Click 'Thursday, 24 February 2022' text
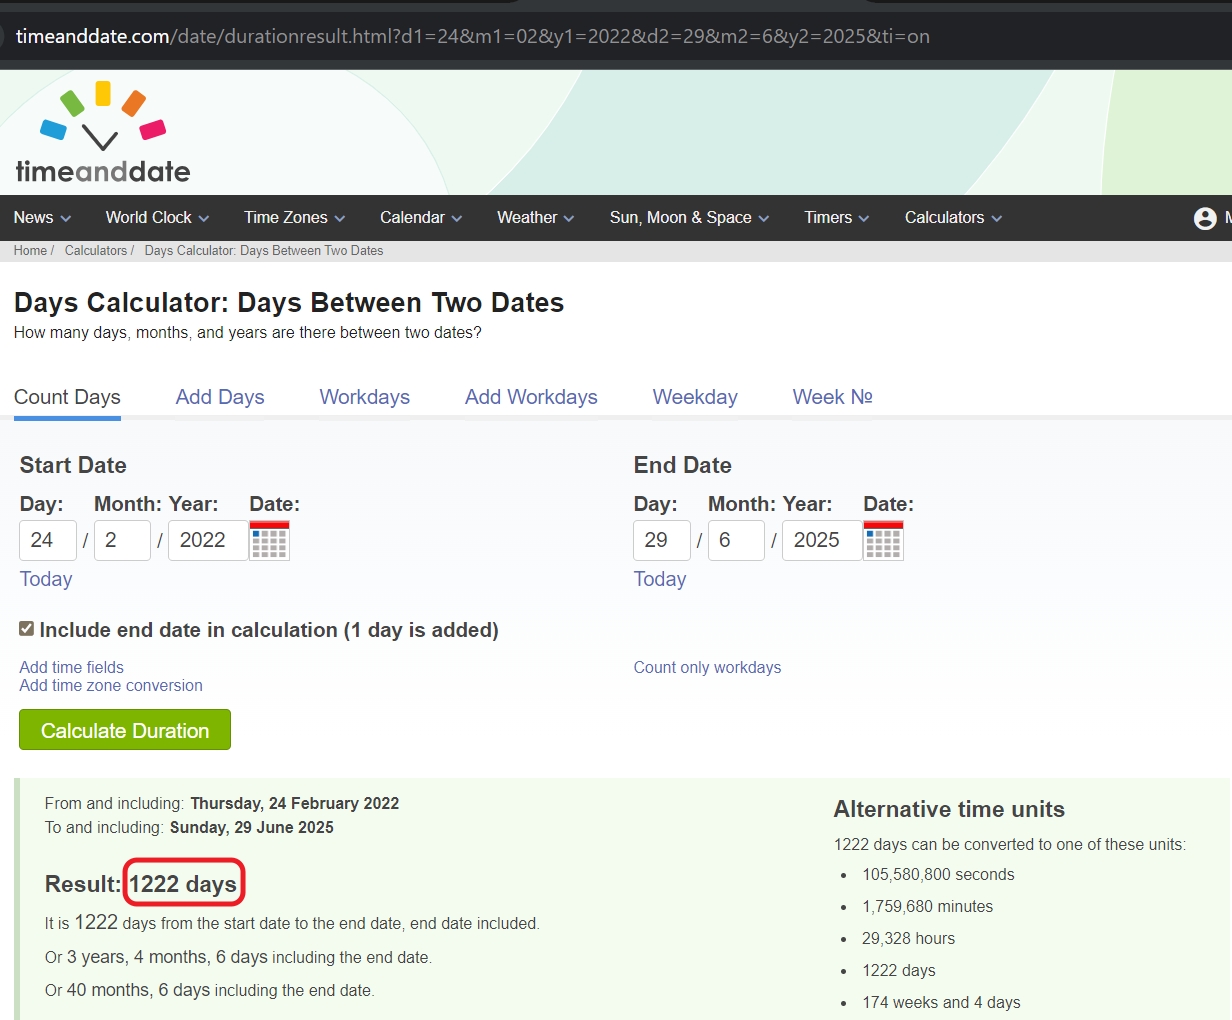 295,803
